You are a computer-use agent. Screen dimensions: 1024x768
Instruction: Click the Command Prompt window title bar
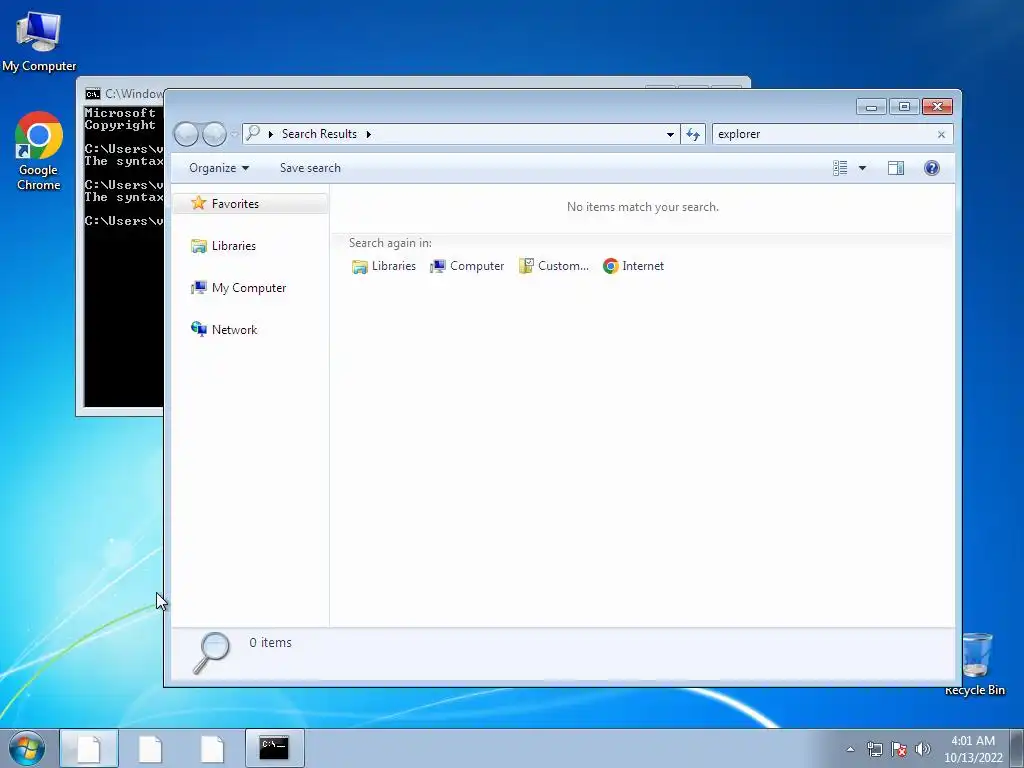[125, 94]
